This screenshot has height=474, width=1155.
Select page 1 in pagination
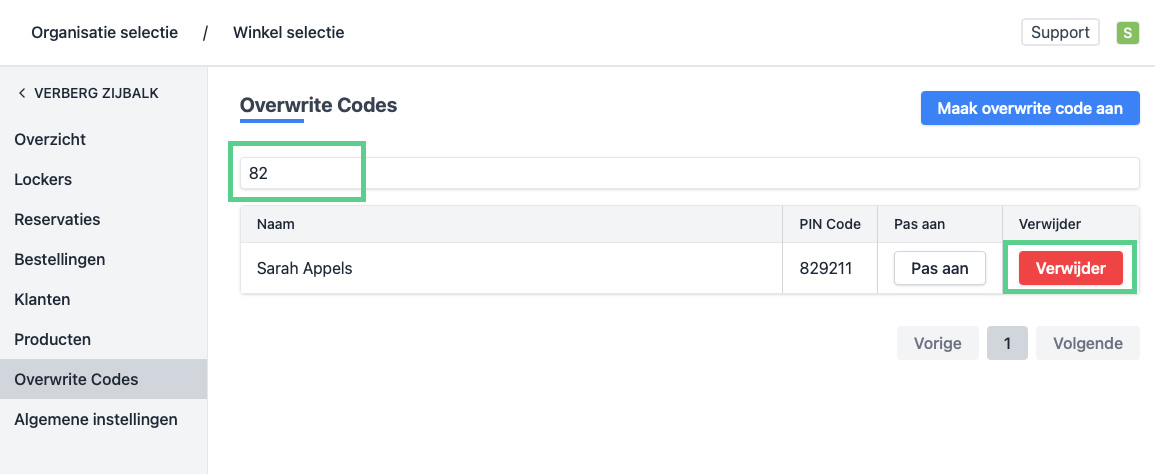point(1007,343)
